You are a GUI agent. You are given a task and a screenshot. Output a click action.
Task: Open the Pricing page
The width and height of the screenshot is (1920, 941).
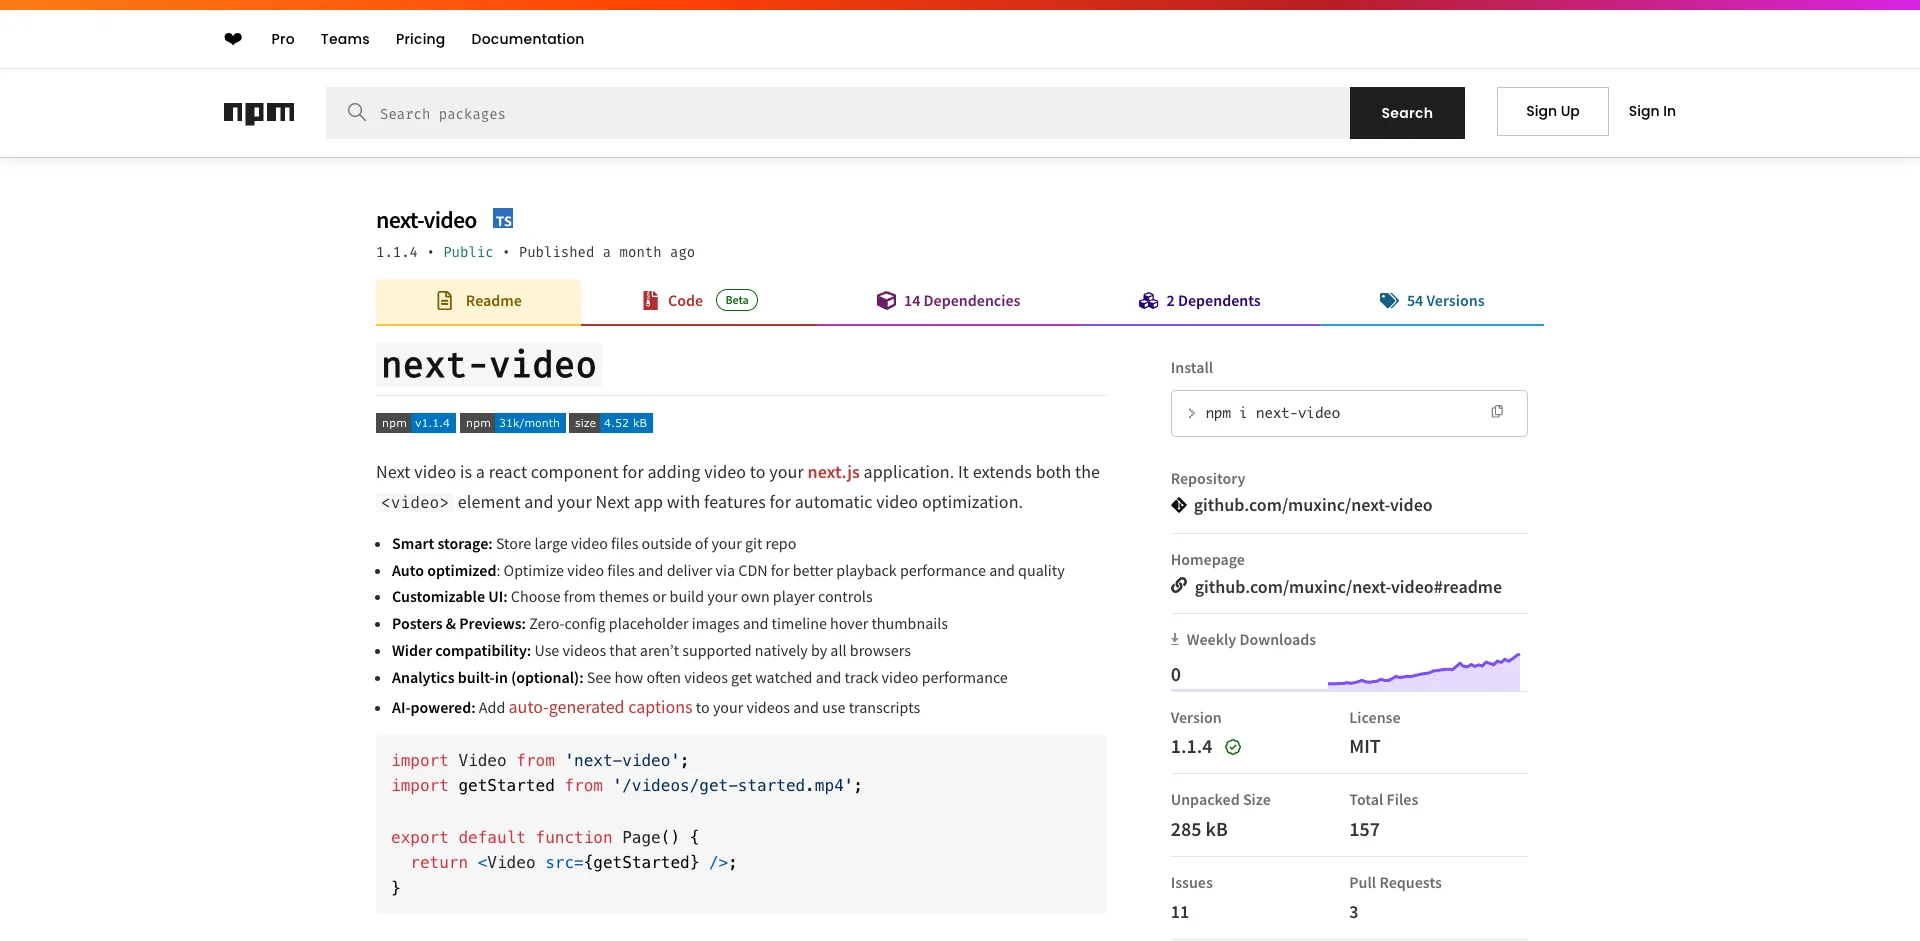click(x=420, y=39)
